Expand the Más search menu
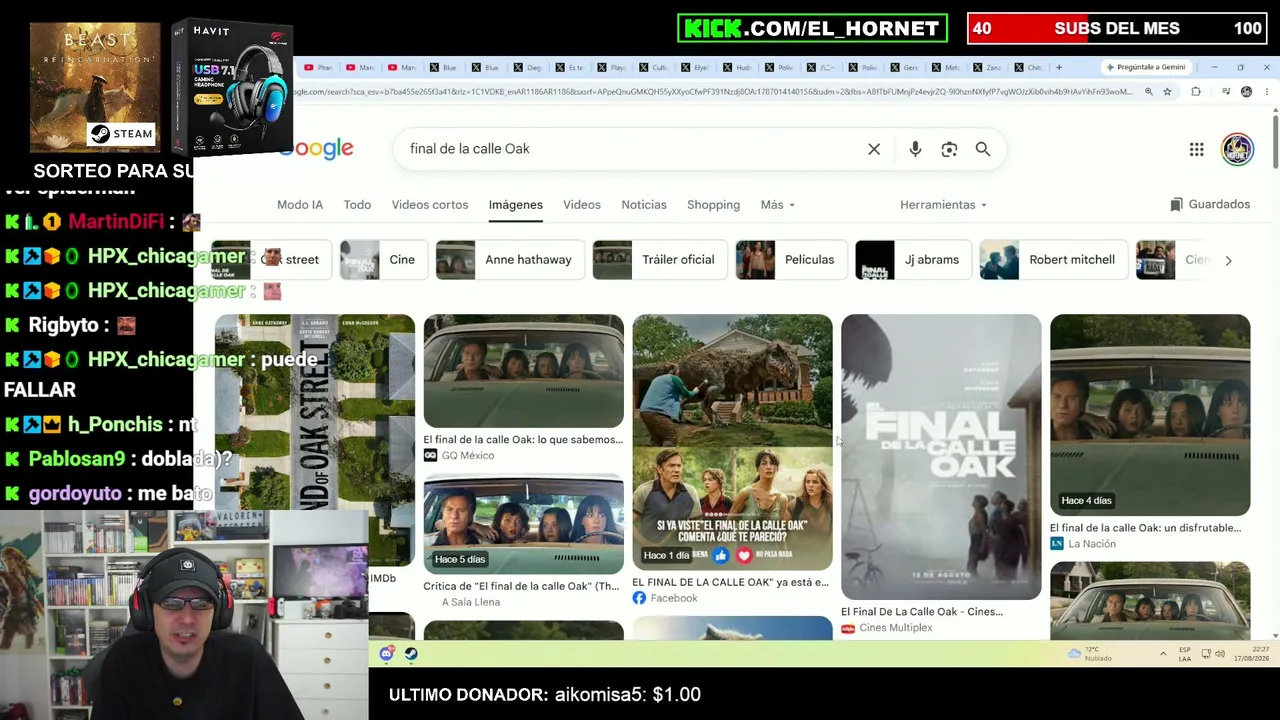This screenshot has width=1280, height=720. pos(777,205)
